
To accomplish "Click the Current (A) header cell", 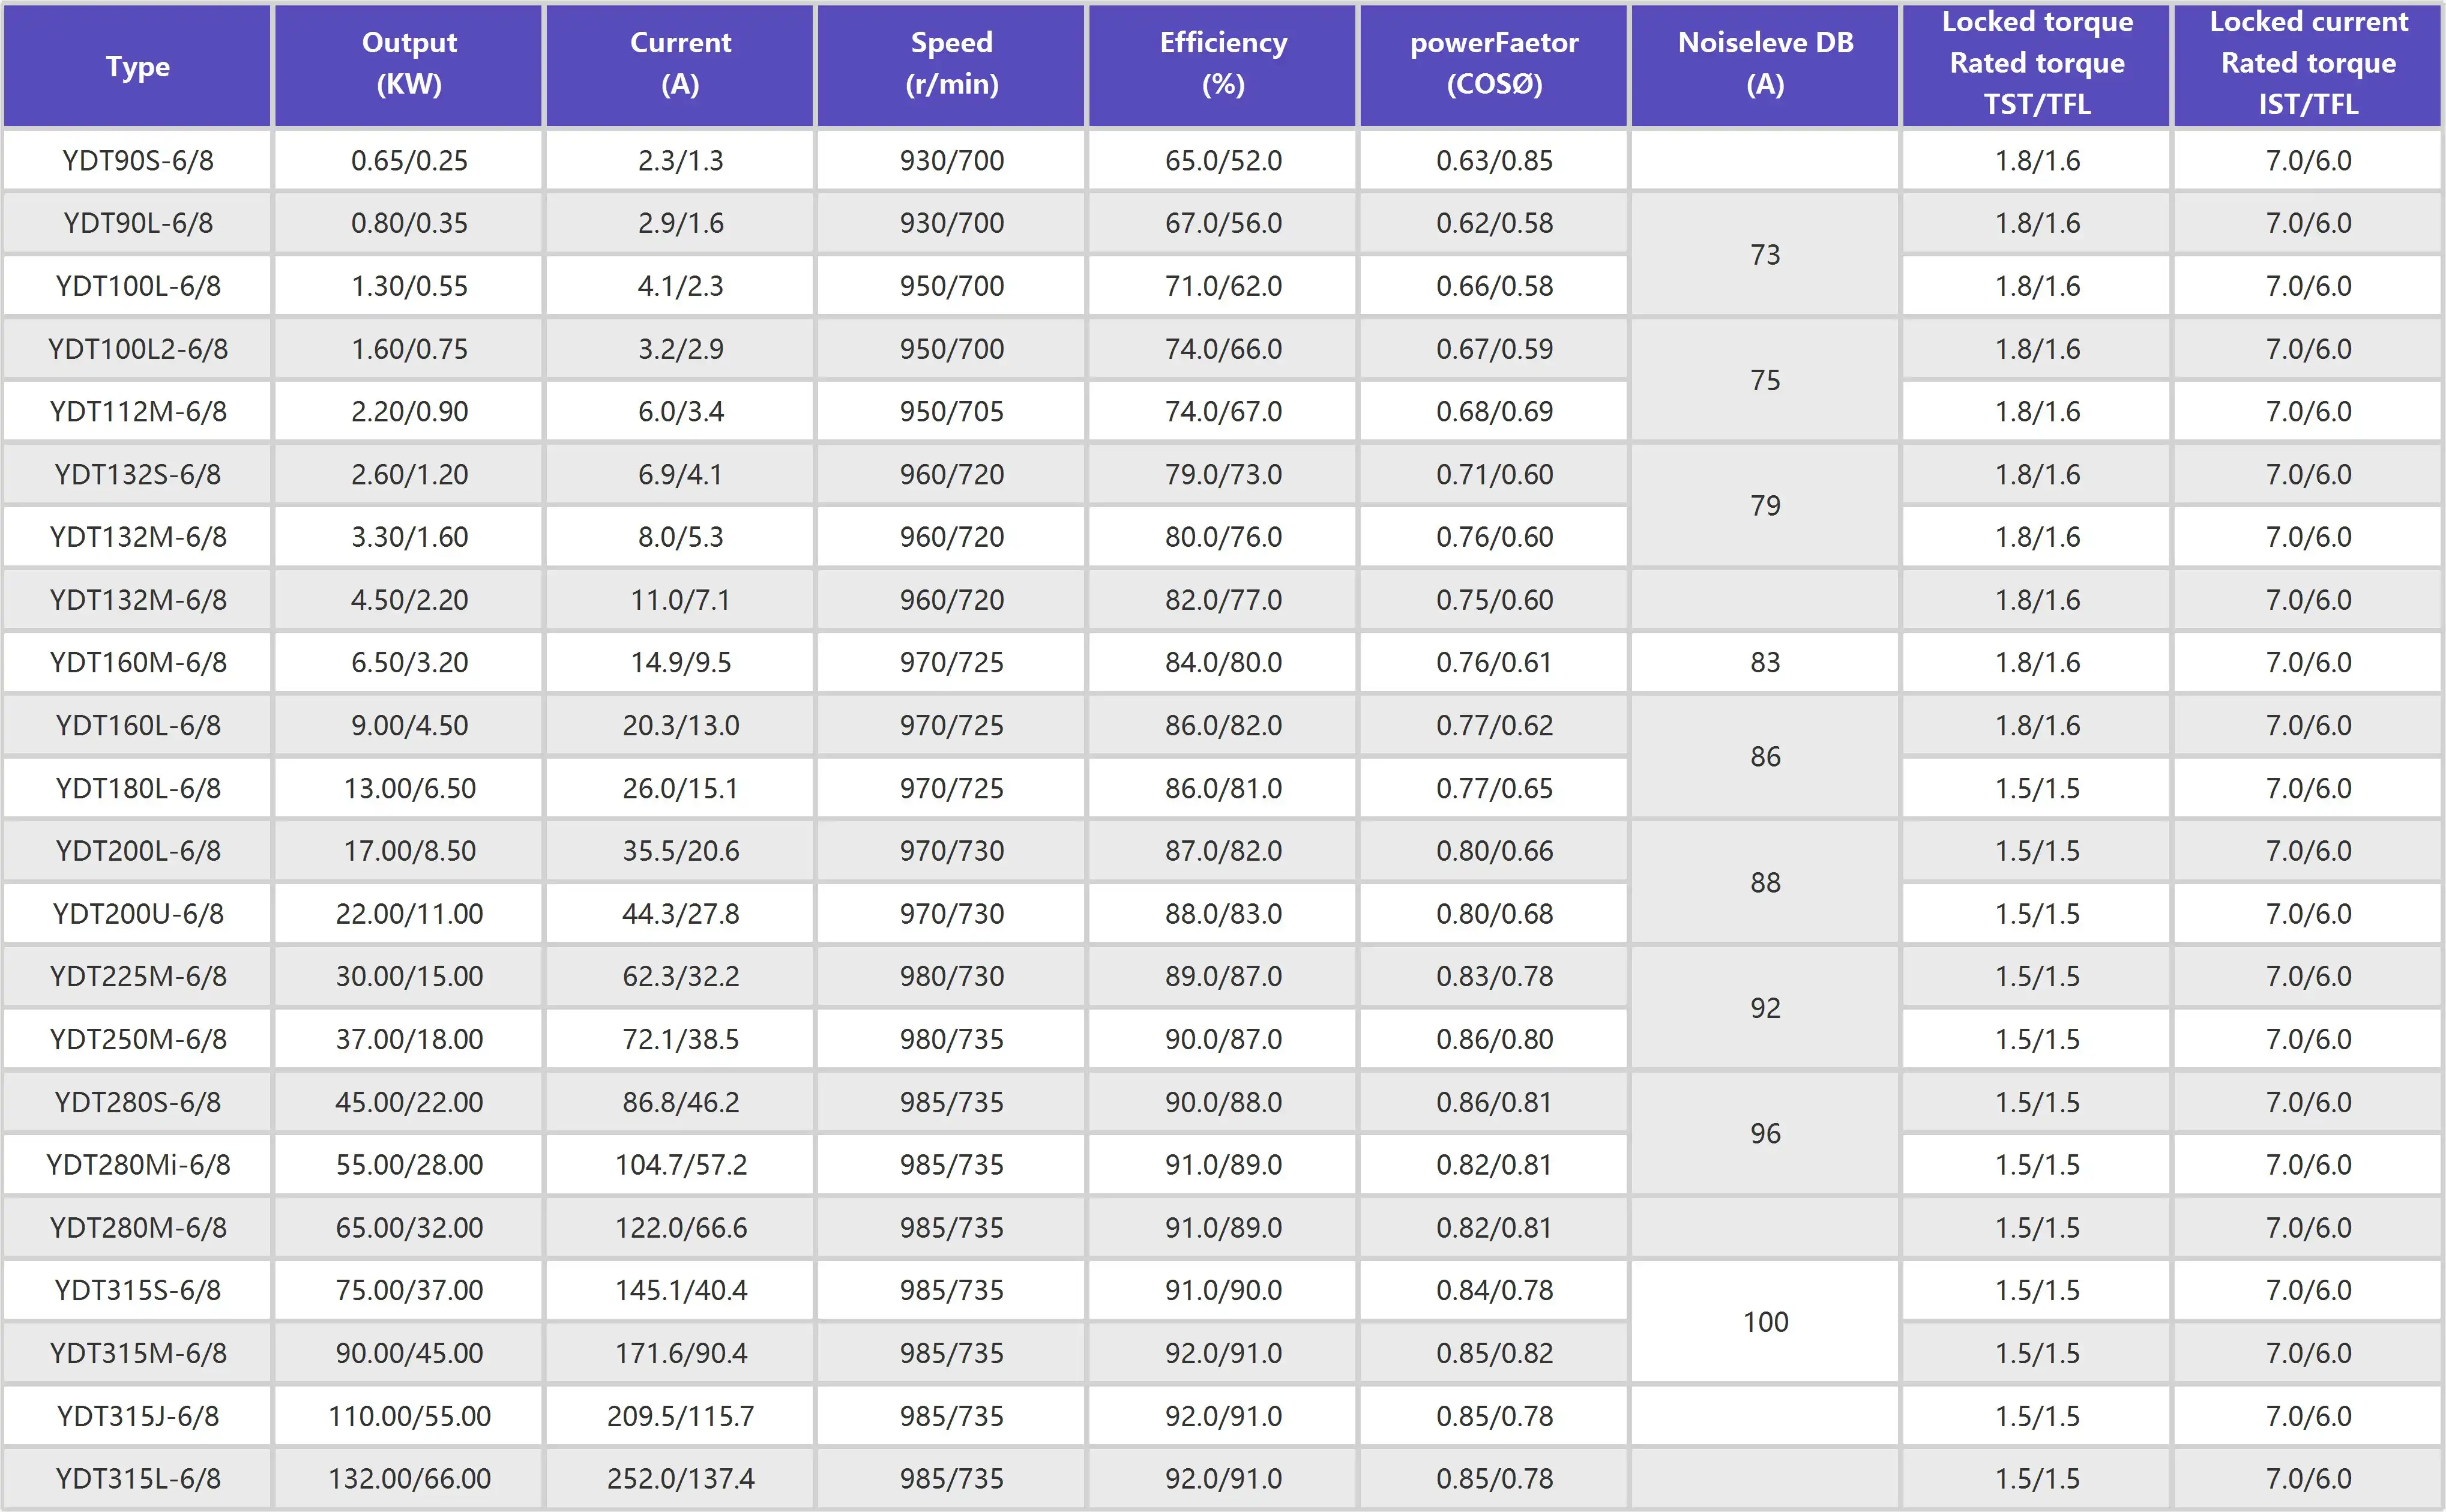I will pos(680,63).
